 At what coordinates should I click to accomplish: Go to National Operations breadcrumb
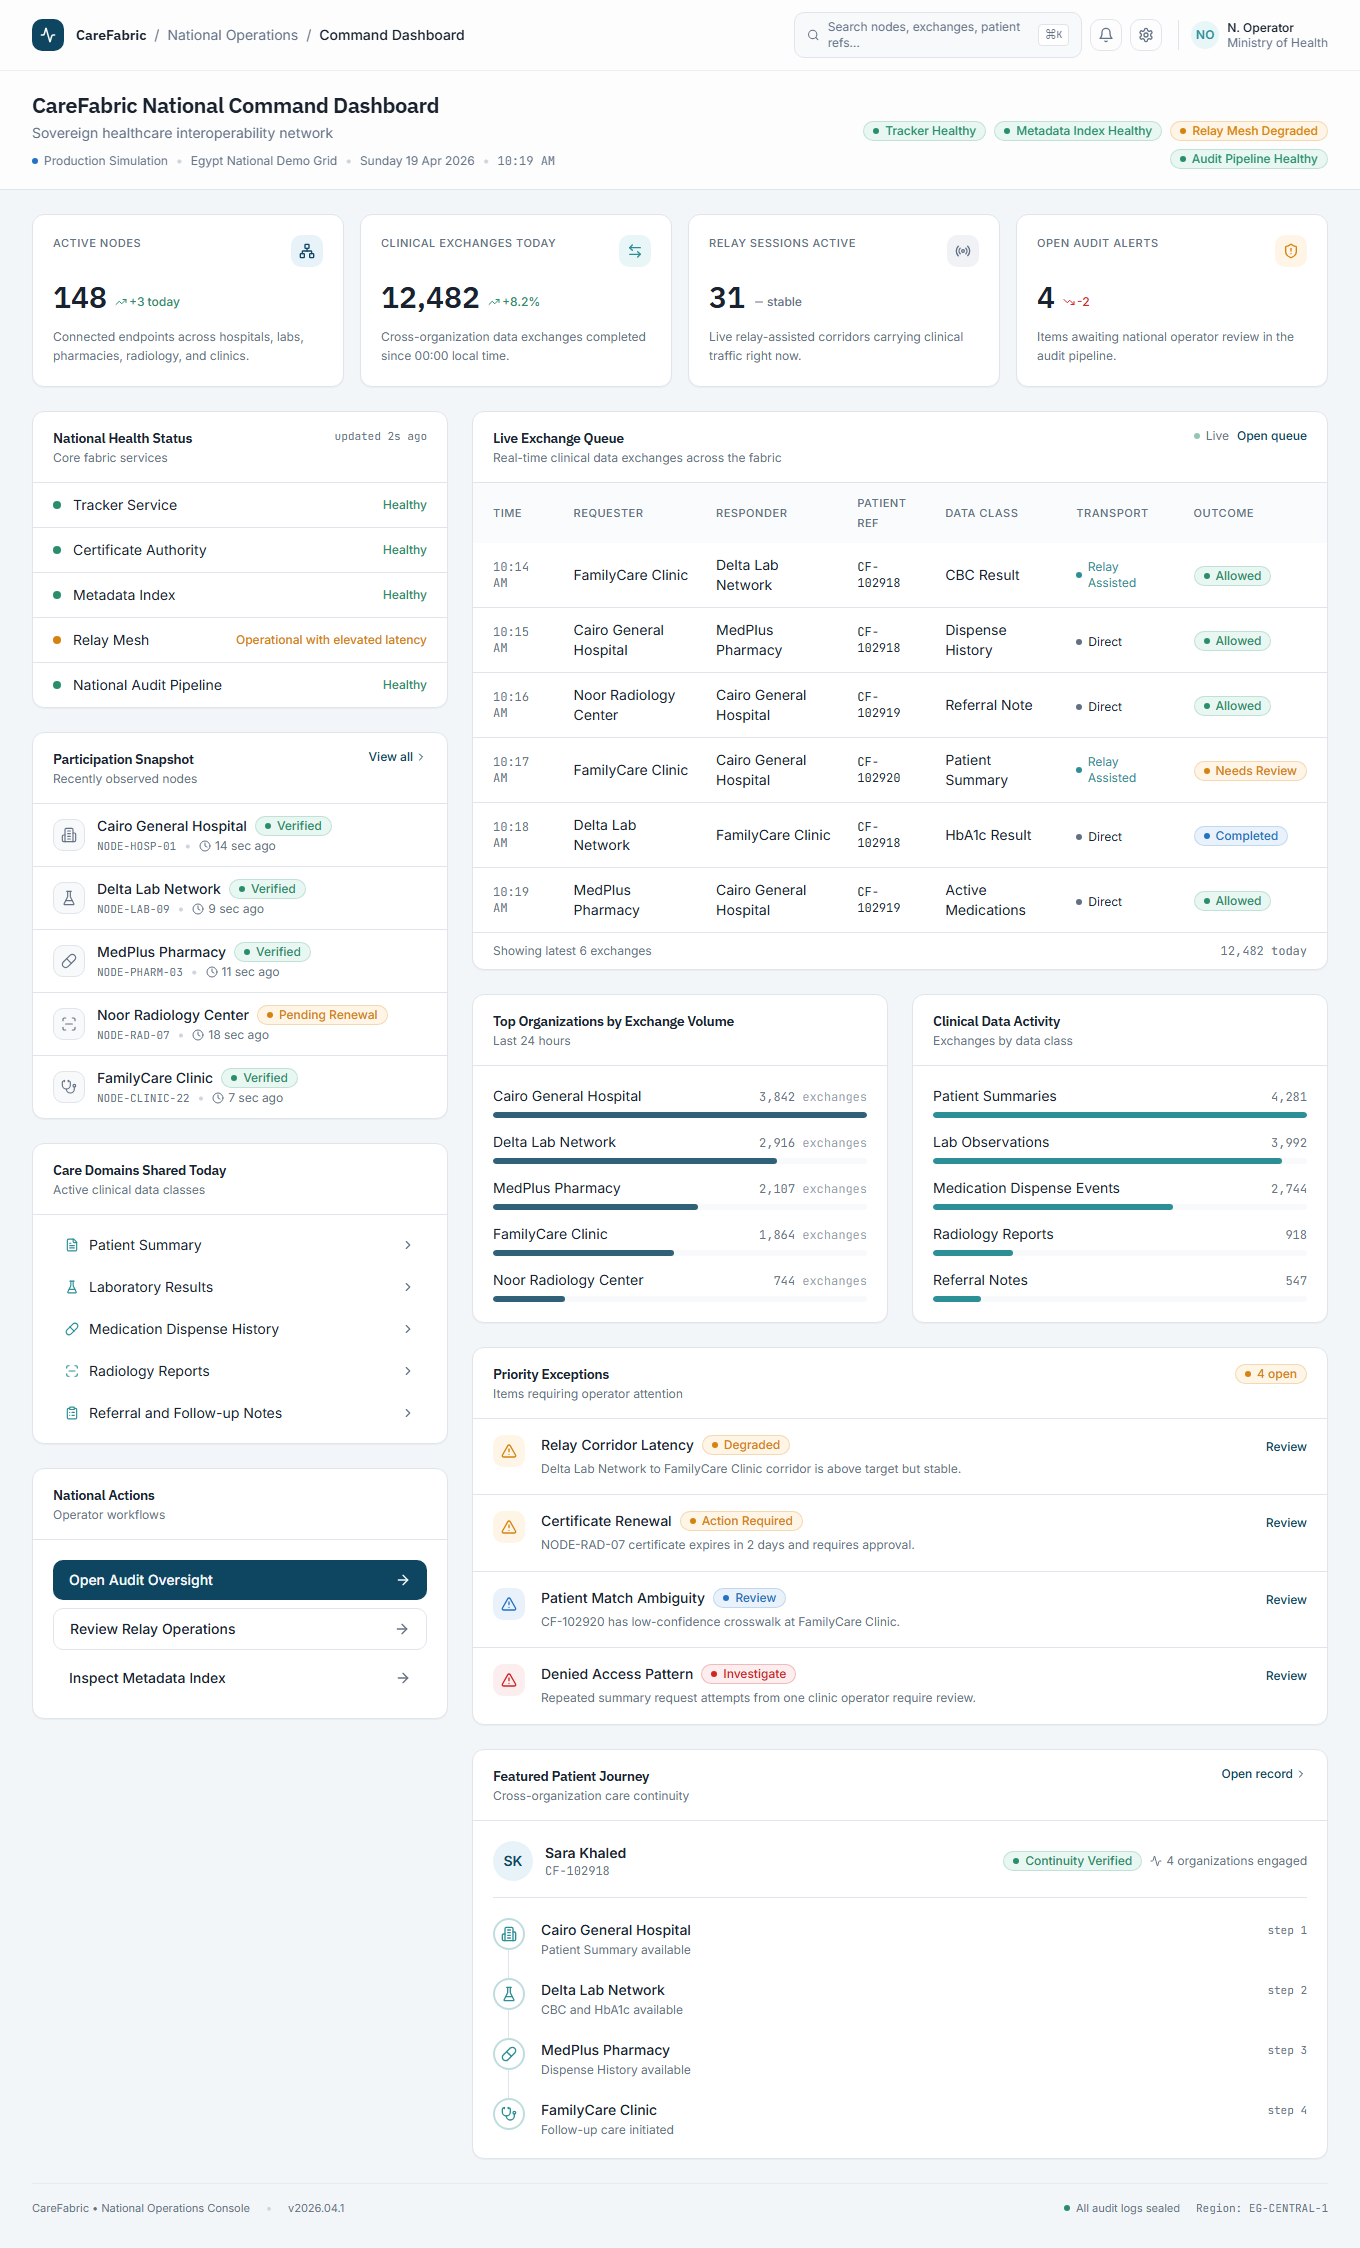pyautogui.click(x=233, y=35)
